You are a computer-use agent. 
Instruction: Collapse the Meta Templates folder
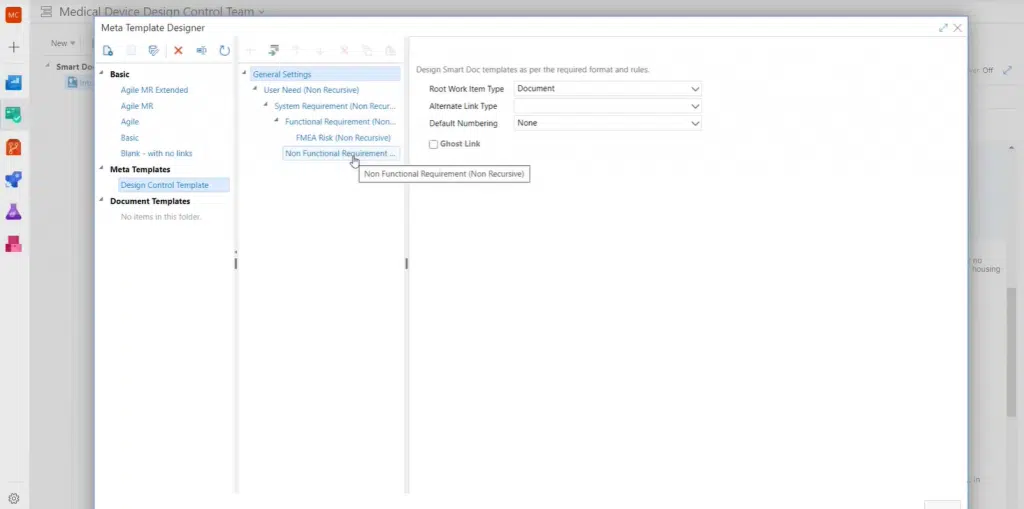pyautogui.click(x=101, y=170)
